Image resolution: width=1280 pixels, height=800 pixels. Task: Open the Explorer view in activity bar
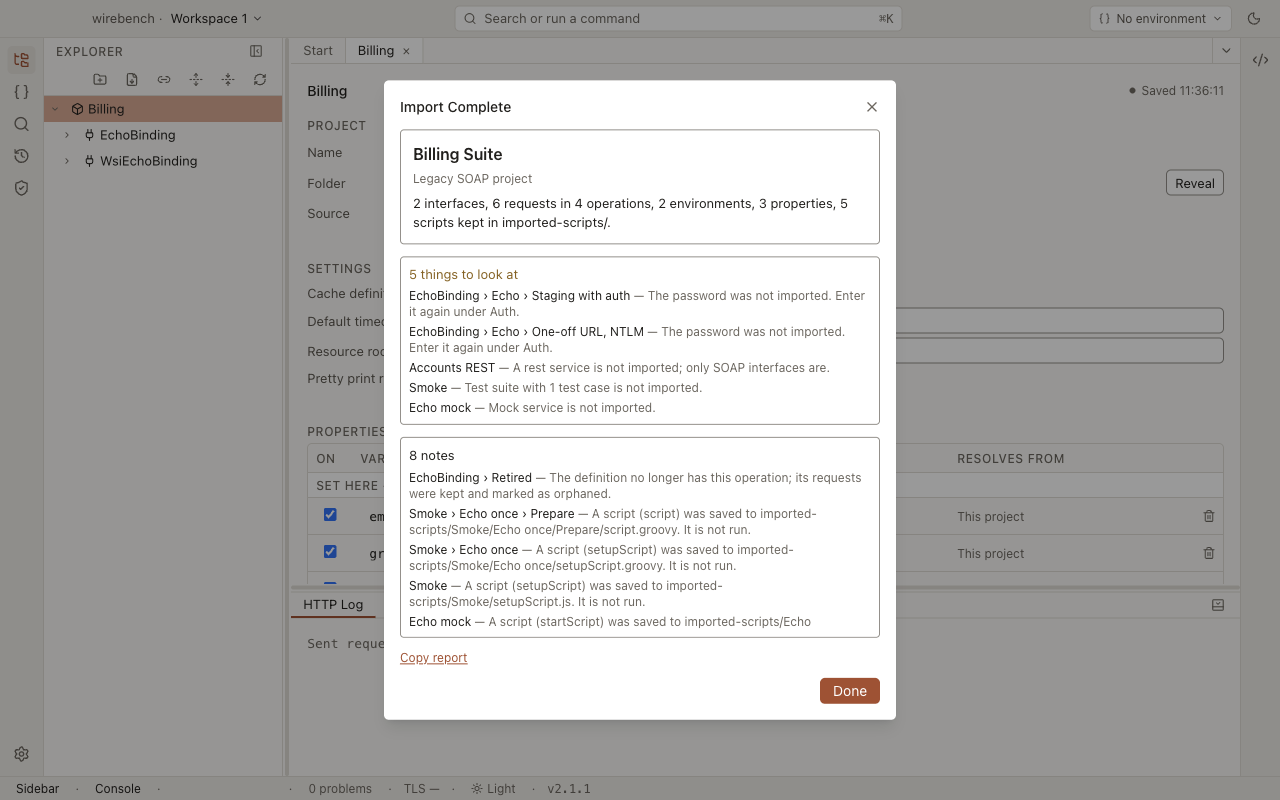[x=21, y=60]
